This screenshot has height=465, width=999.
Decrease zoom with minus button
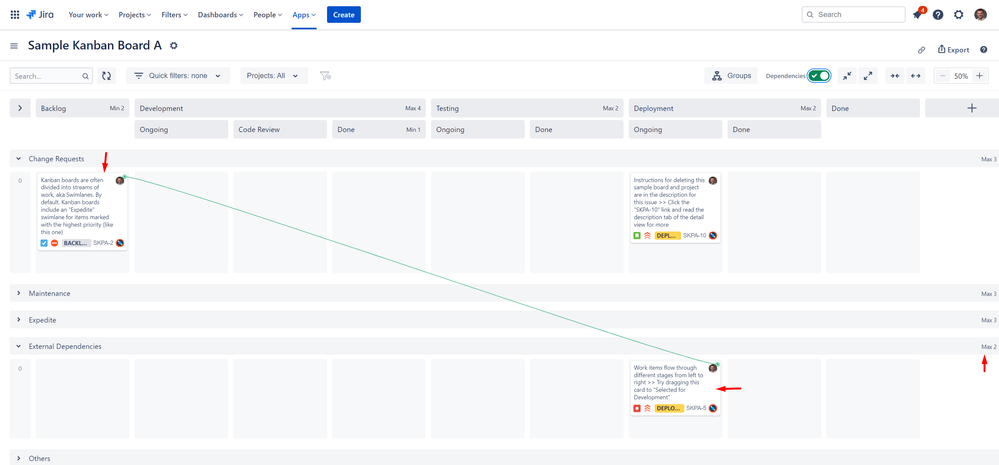coord(944,76)
